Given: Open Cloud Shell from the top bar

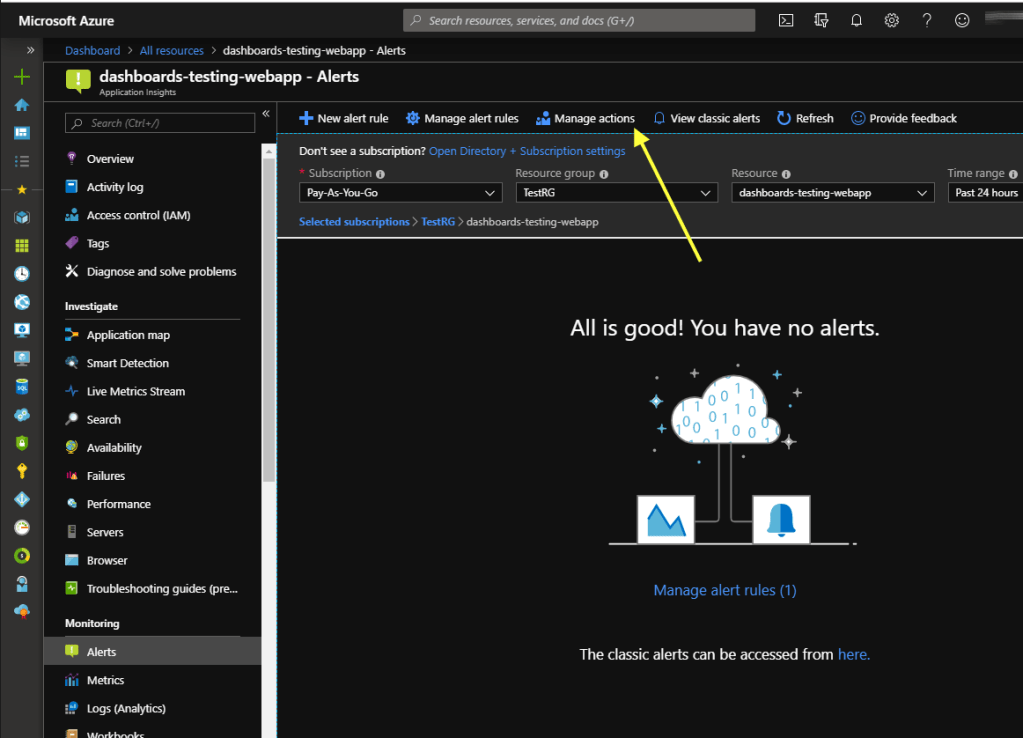Looking at the screenshot, I should click(787, 20).
